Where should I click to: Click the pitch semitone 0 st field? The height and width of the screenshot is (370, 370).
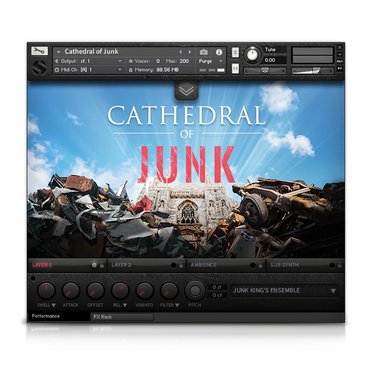pos(217,287)
